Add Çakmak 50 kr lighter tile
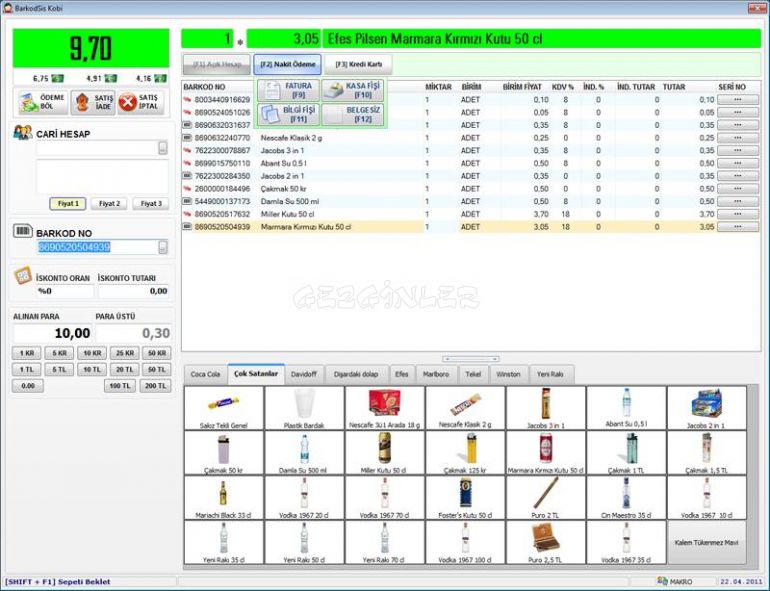The image size is (770, 591). [224, 452]
